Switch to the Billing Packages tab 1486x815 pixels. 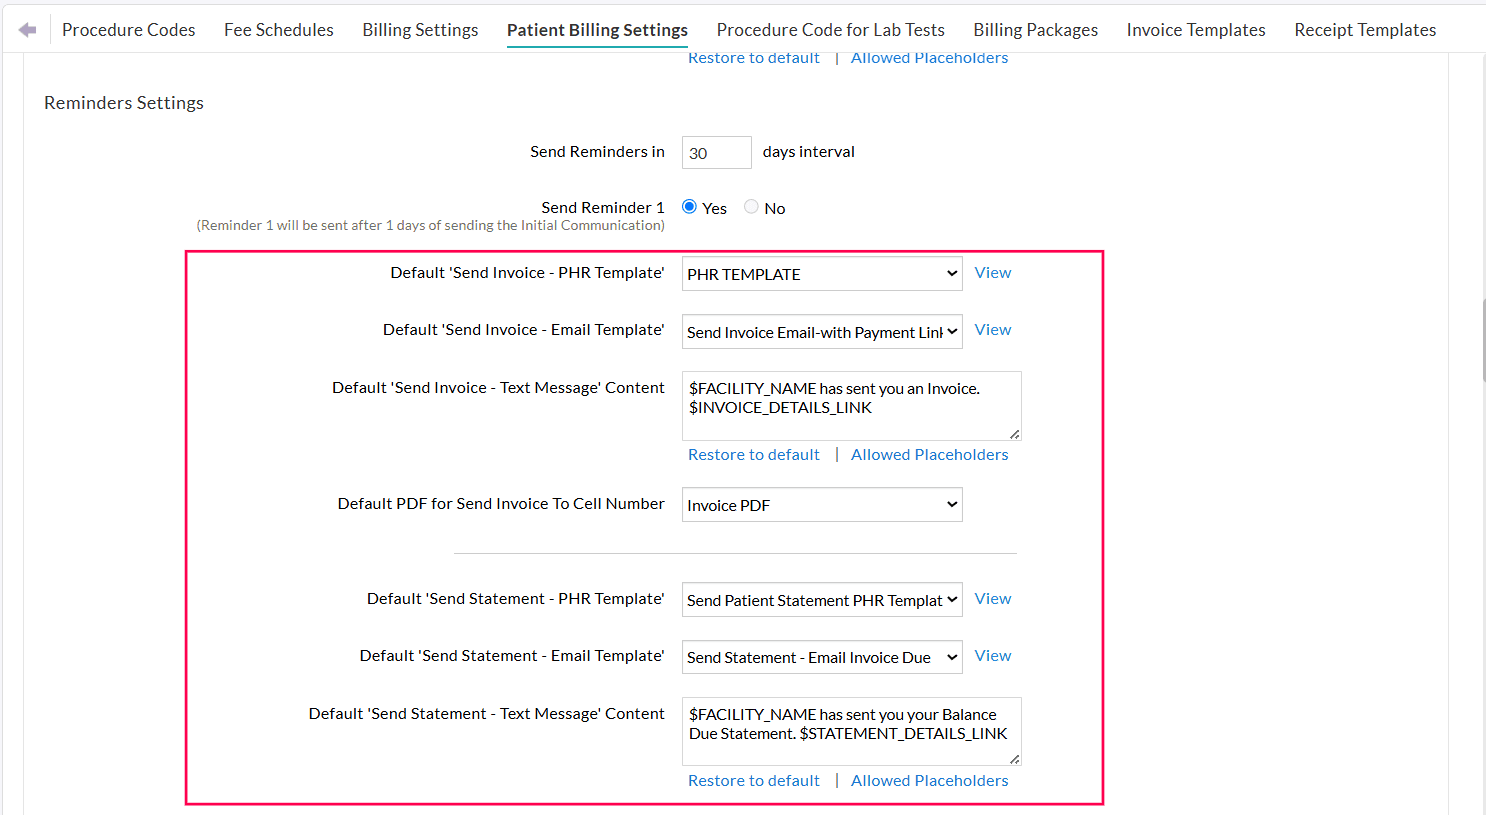[1035, 29]
